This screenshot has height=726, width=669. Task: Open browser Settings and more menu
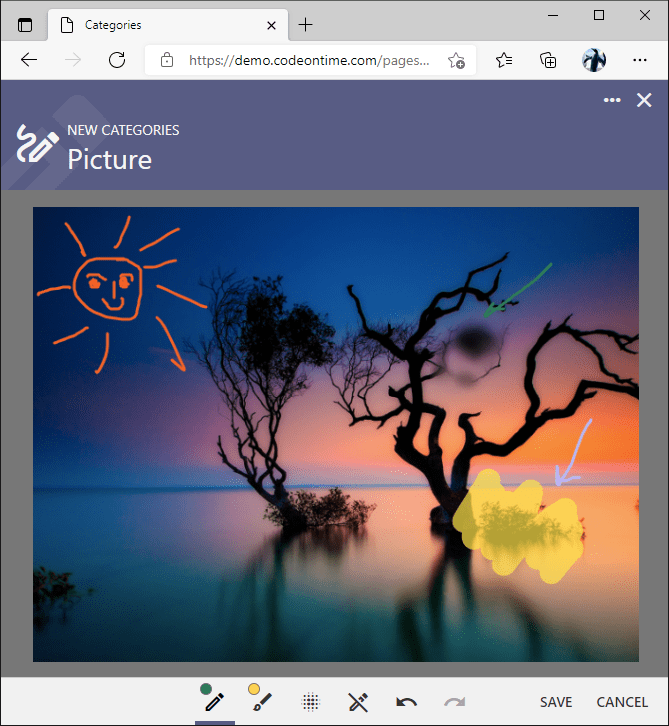(x=639, y=60)
